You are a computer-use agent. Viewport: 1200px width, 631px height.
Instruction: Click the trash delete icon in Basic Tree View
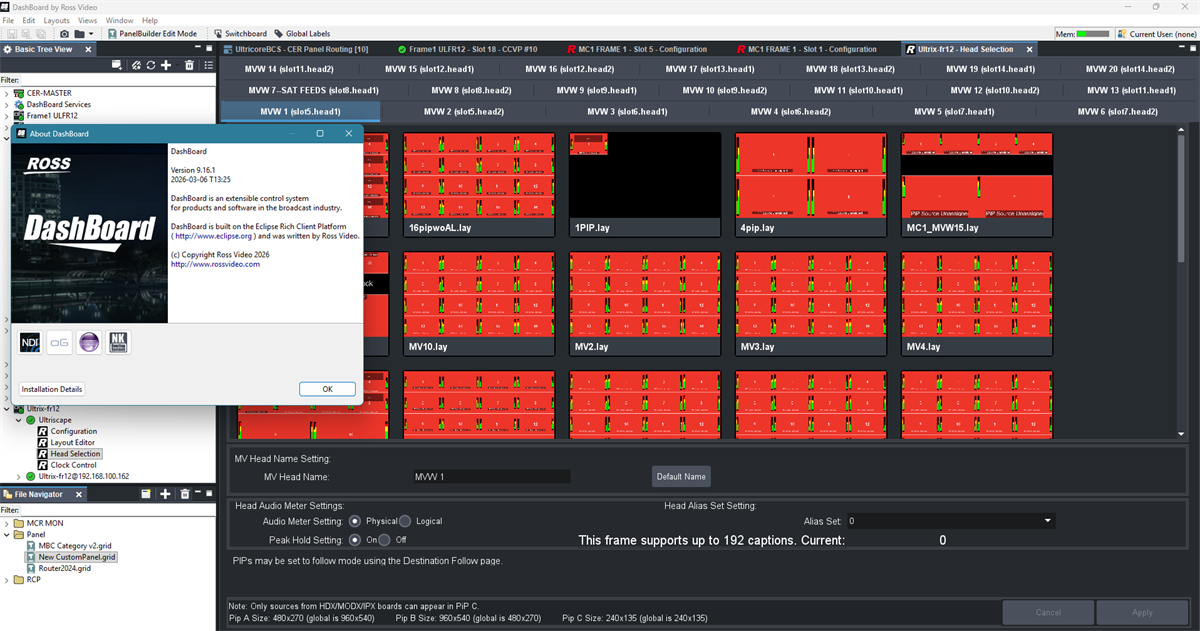[x=187, y=65]
